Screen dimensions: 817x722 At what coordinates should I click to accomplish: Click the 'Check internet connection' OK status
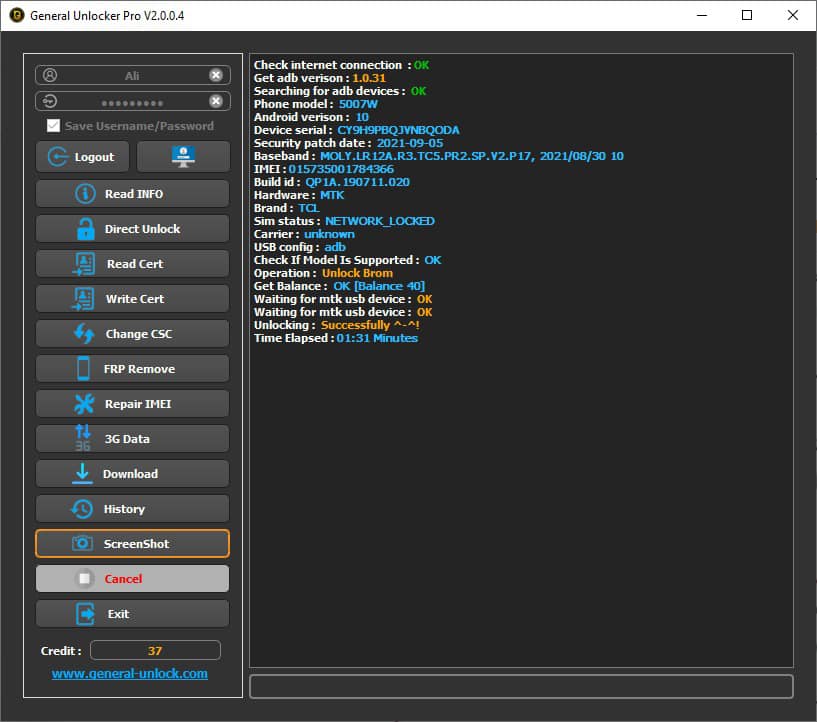[422, 65]
